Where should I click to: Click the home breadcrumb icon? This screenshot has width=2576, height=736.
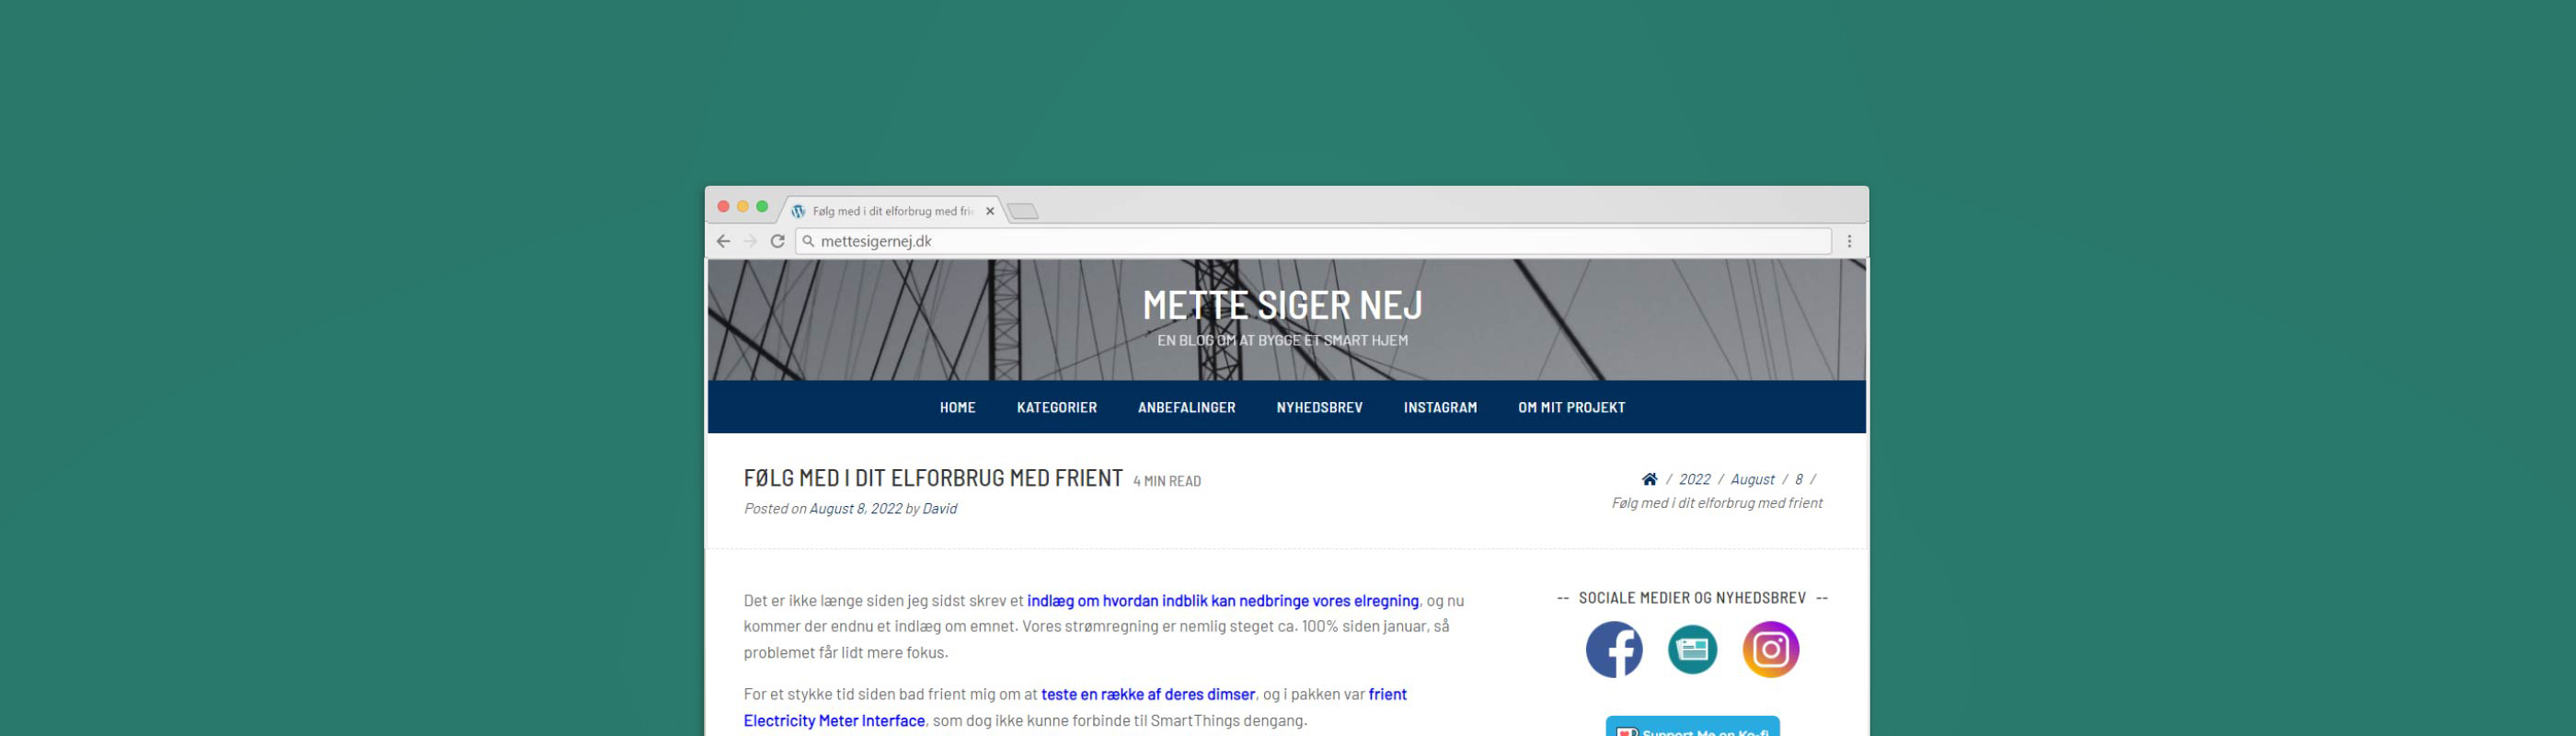pyautogui.click(x=1649, y=479)
